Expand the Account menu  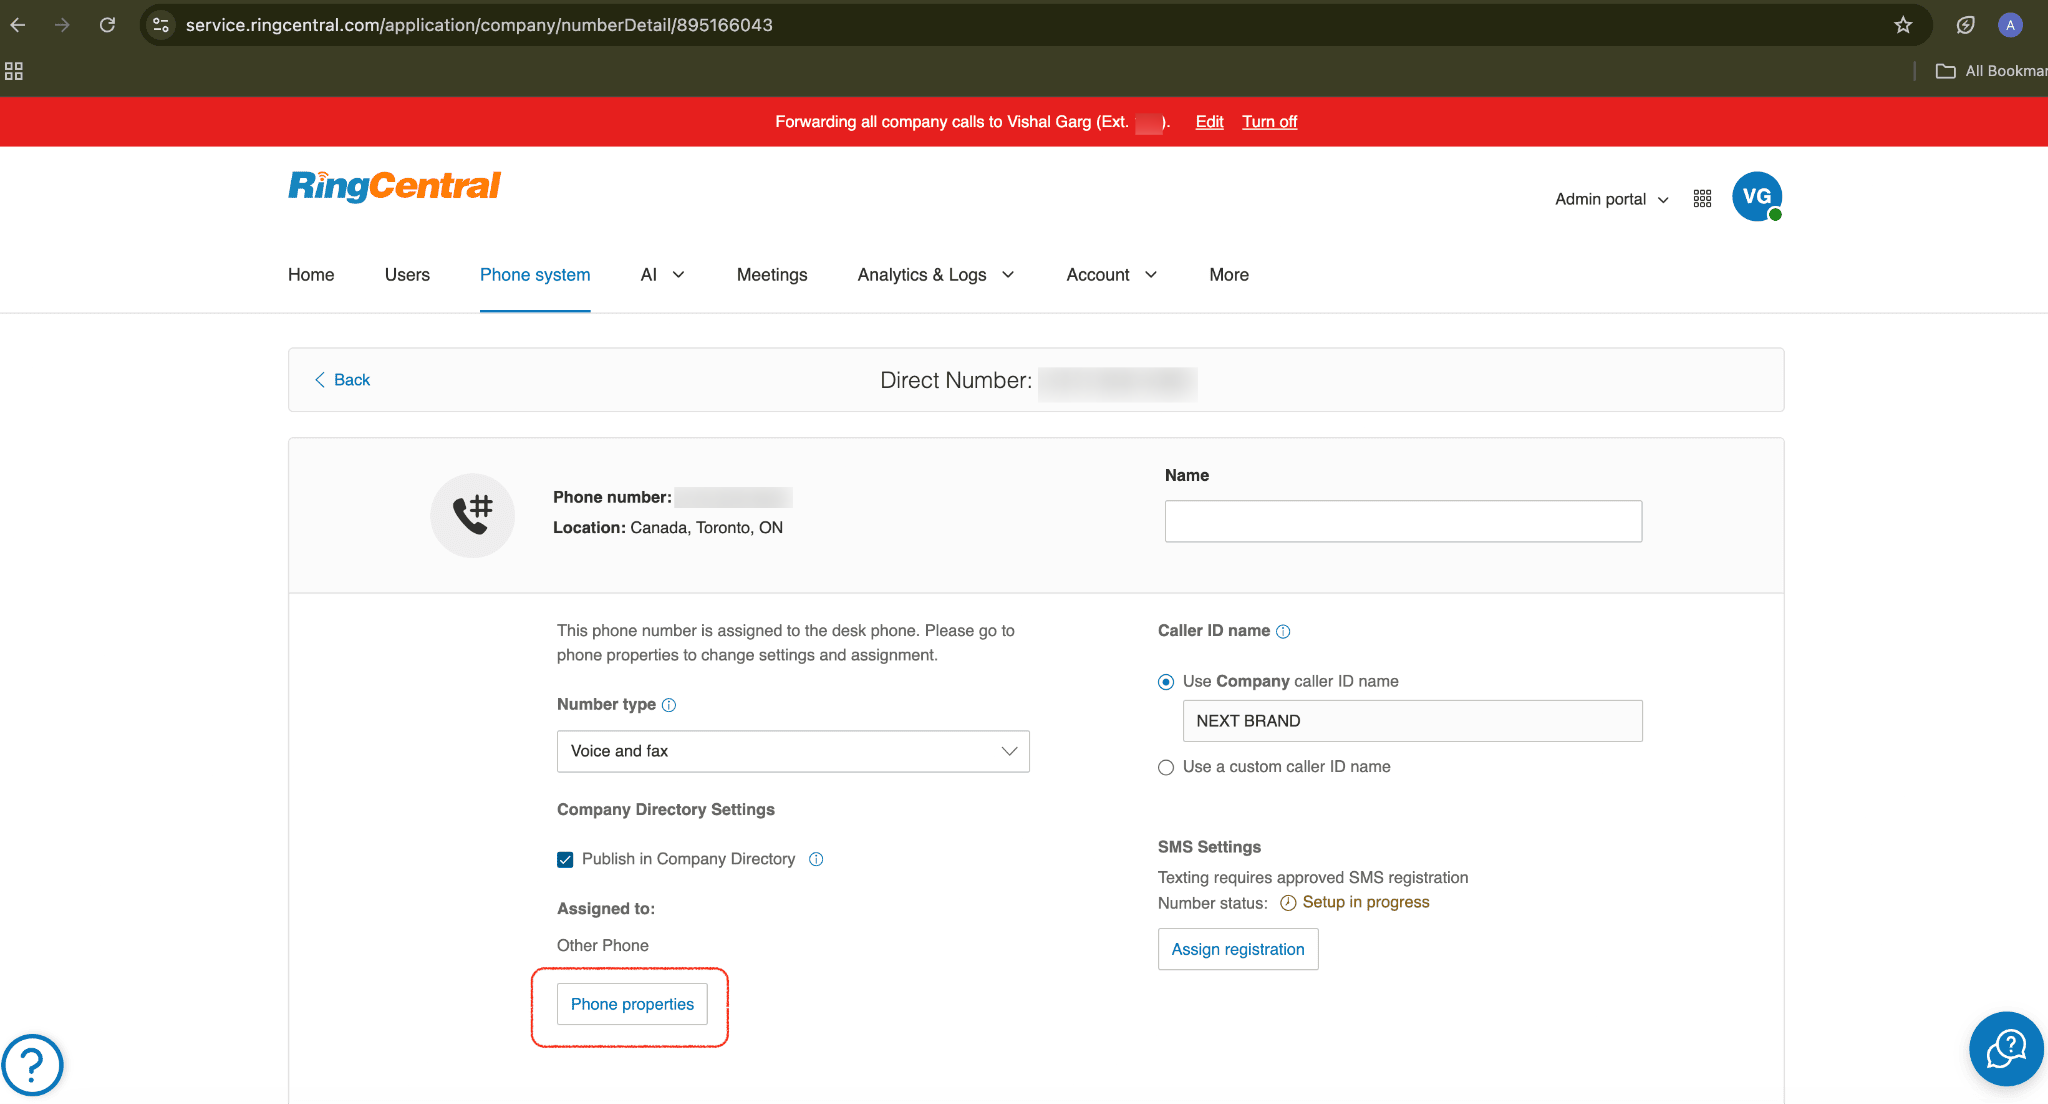[1112, 275]
